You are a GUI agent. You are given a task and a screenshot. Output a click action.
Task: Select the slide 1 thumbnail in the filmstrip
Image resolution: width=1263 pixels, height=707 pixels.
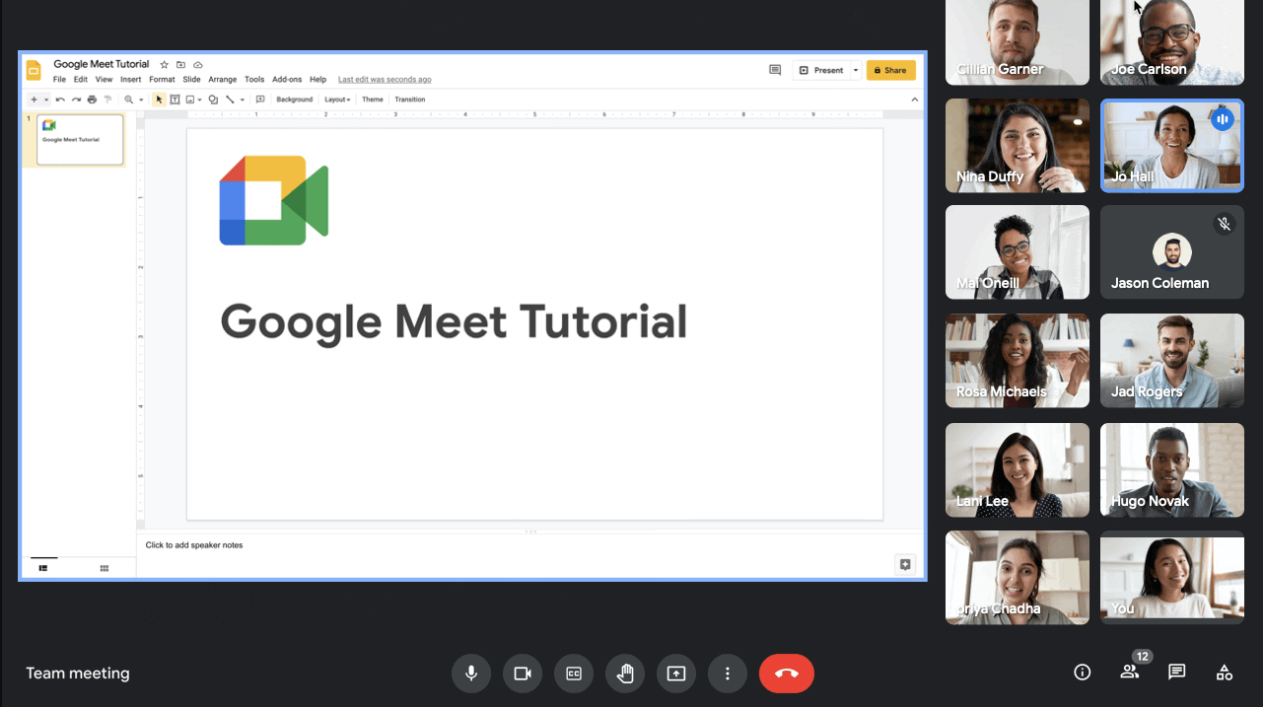tap(80, 140)
